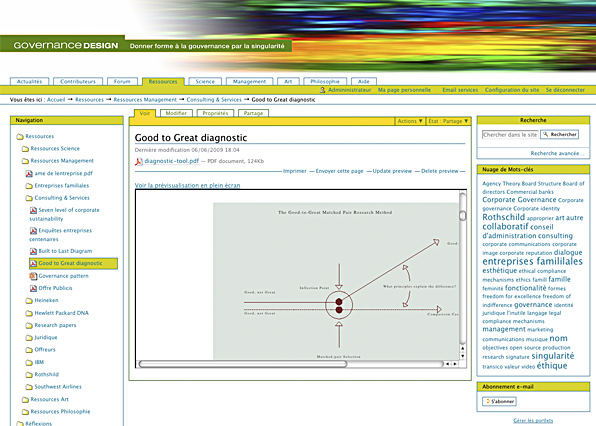Image resolution: width=596 pixels, height=426 pixels.
Task: Click the Ressources Art folder icon
Action: coord(25,399)
